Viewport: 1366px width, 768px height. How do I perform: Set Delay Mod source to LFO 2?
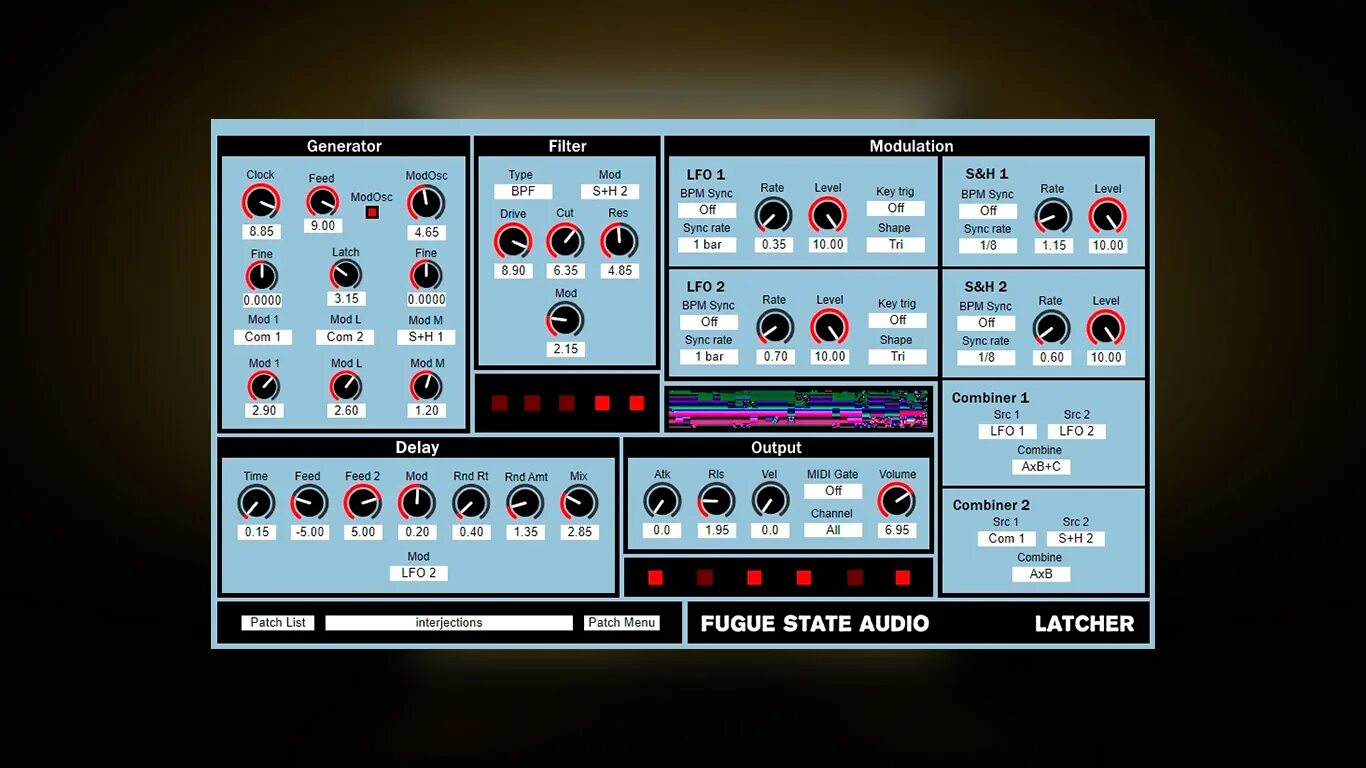(418, 573)
